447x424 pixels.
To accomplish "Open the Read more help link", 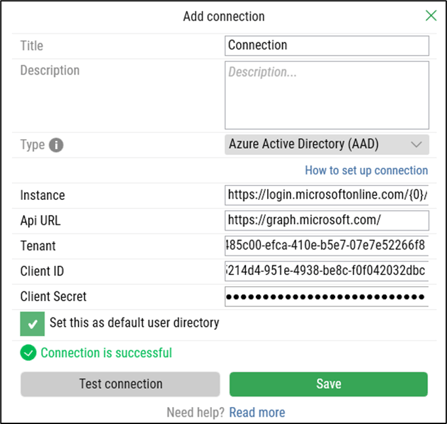I will [257, 412].
